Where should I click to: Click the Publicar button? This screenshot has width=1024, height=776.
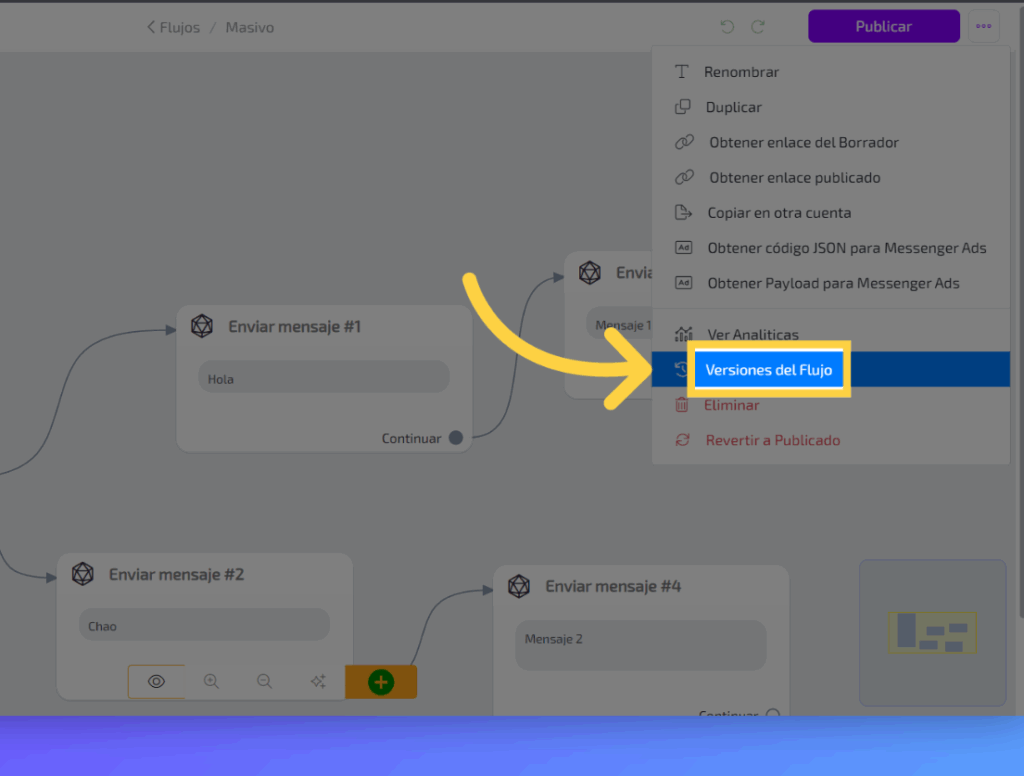[x=883, y=27]
